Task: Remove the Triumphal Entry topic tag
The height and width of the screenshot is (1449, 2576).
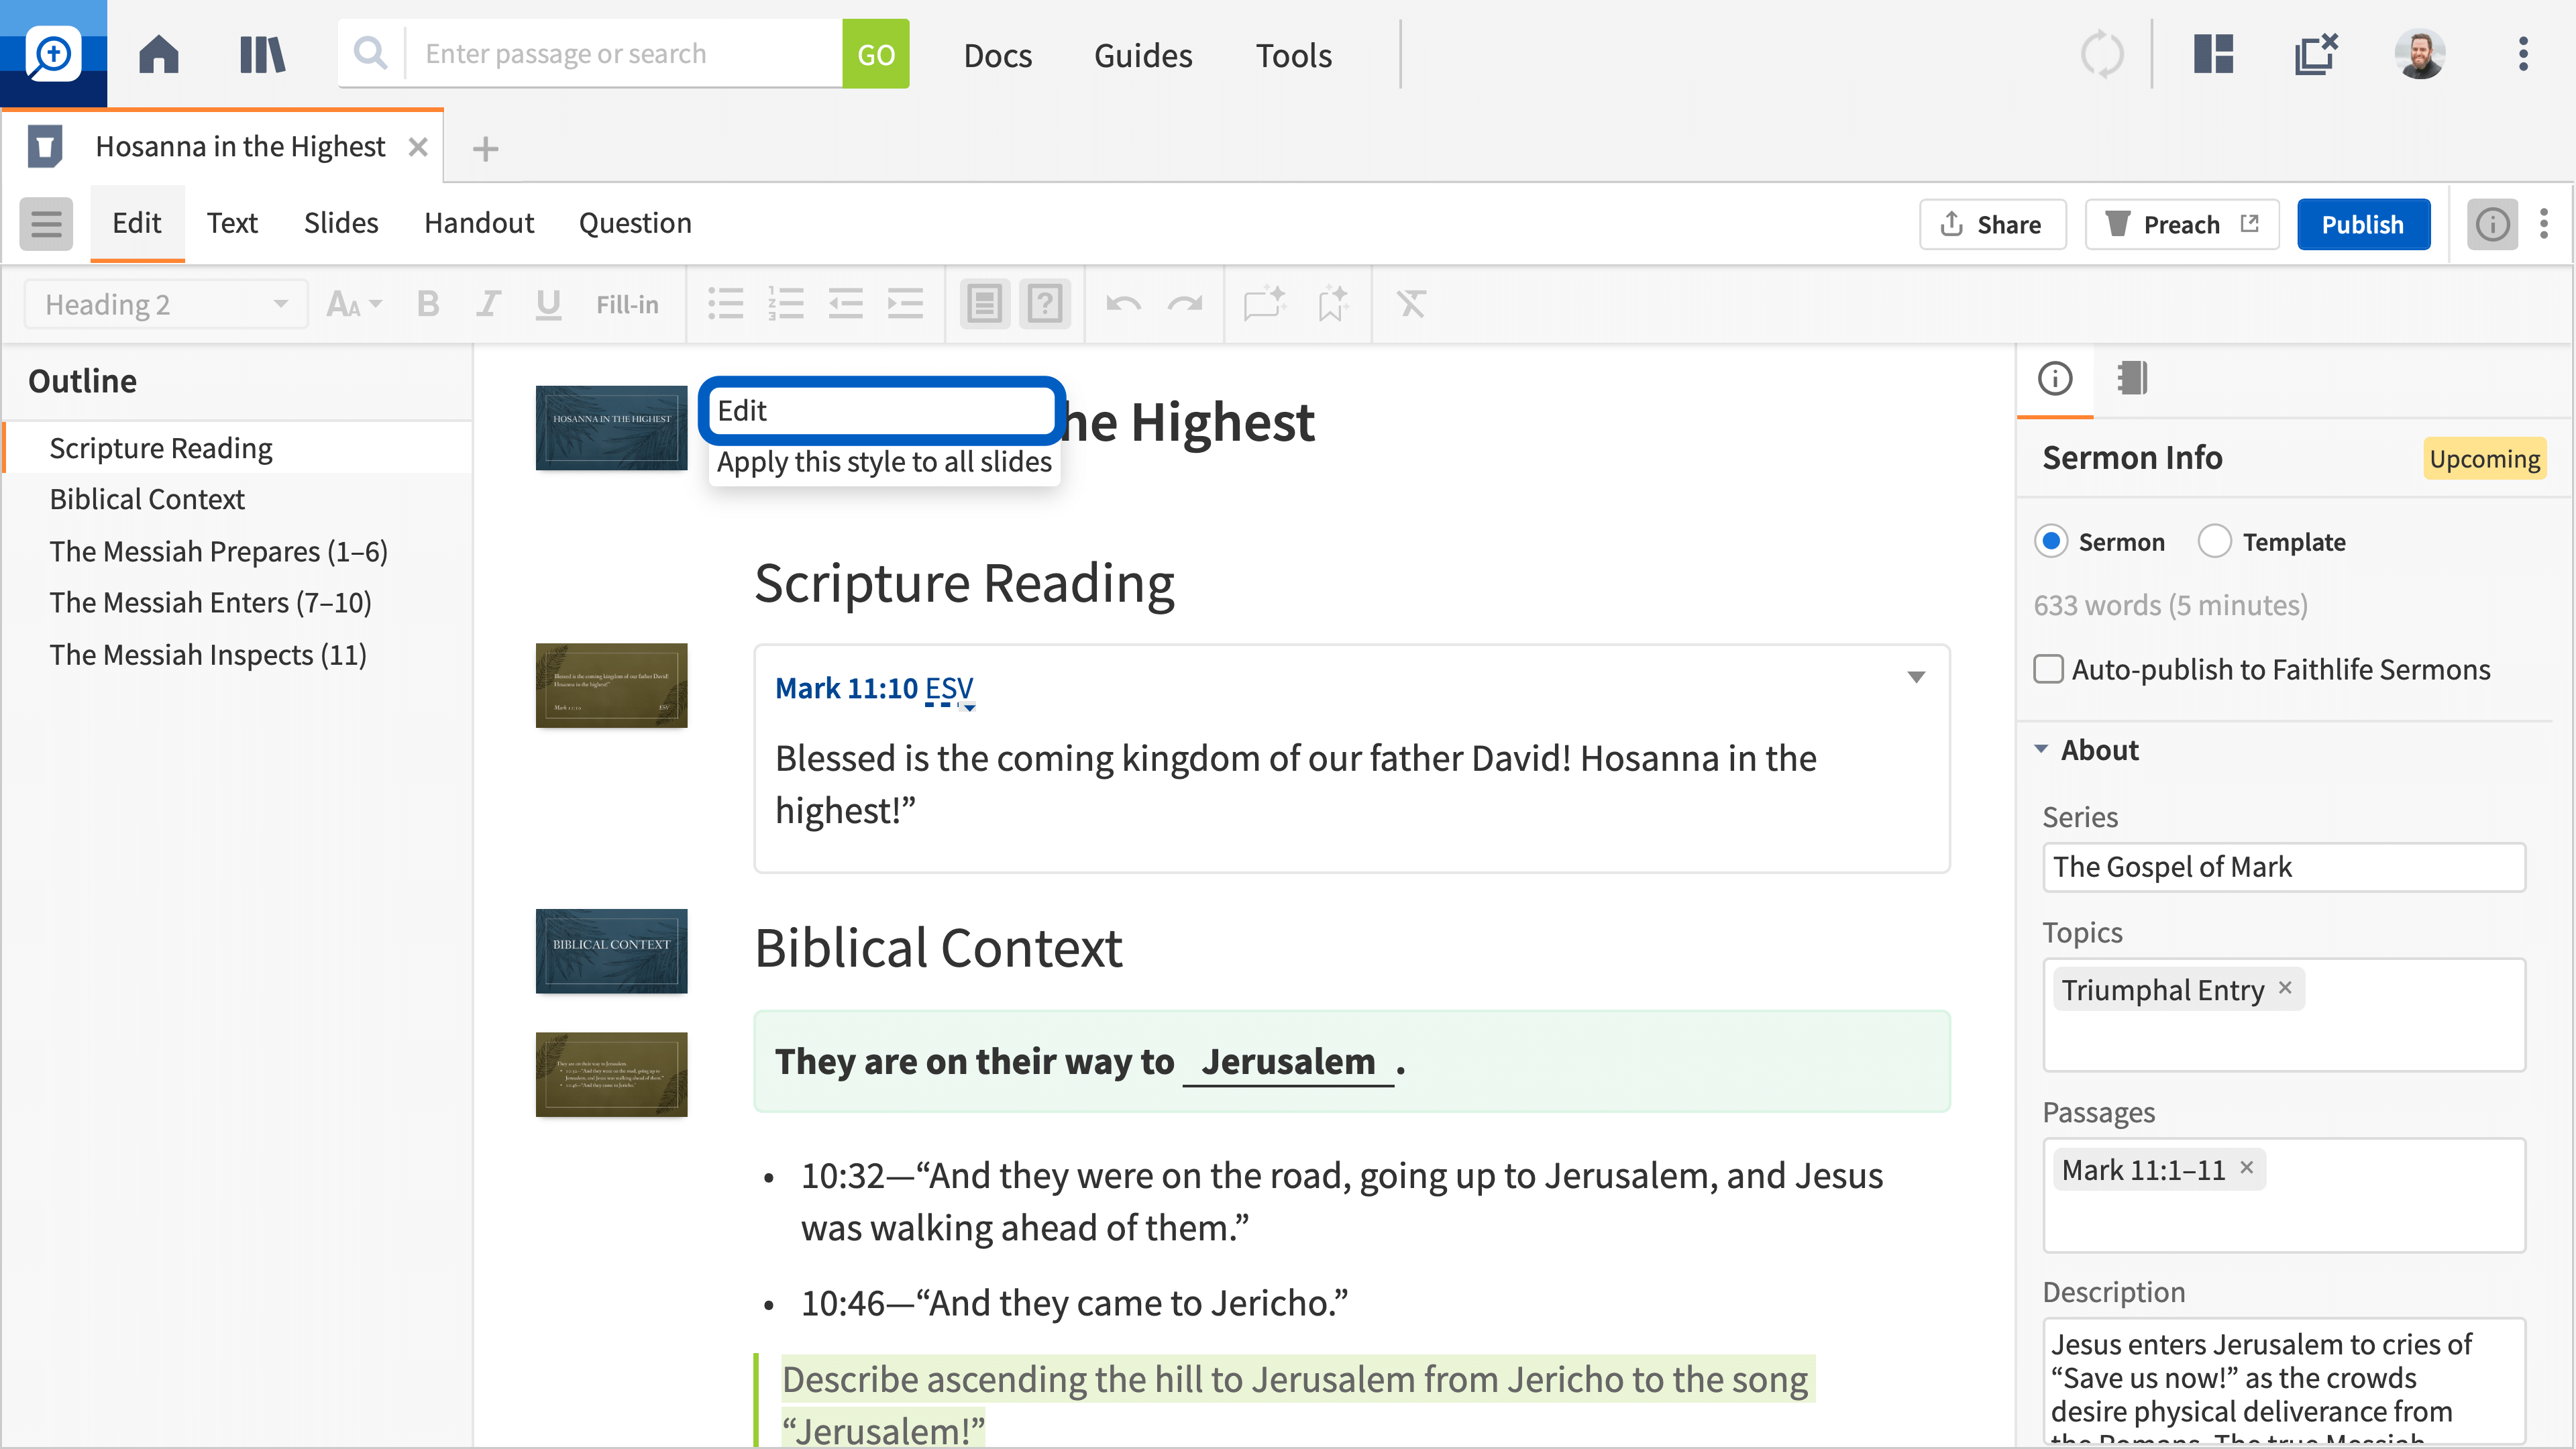Action: 2285,988
